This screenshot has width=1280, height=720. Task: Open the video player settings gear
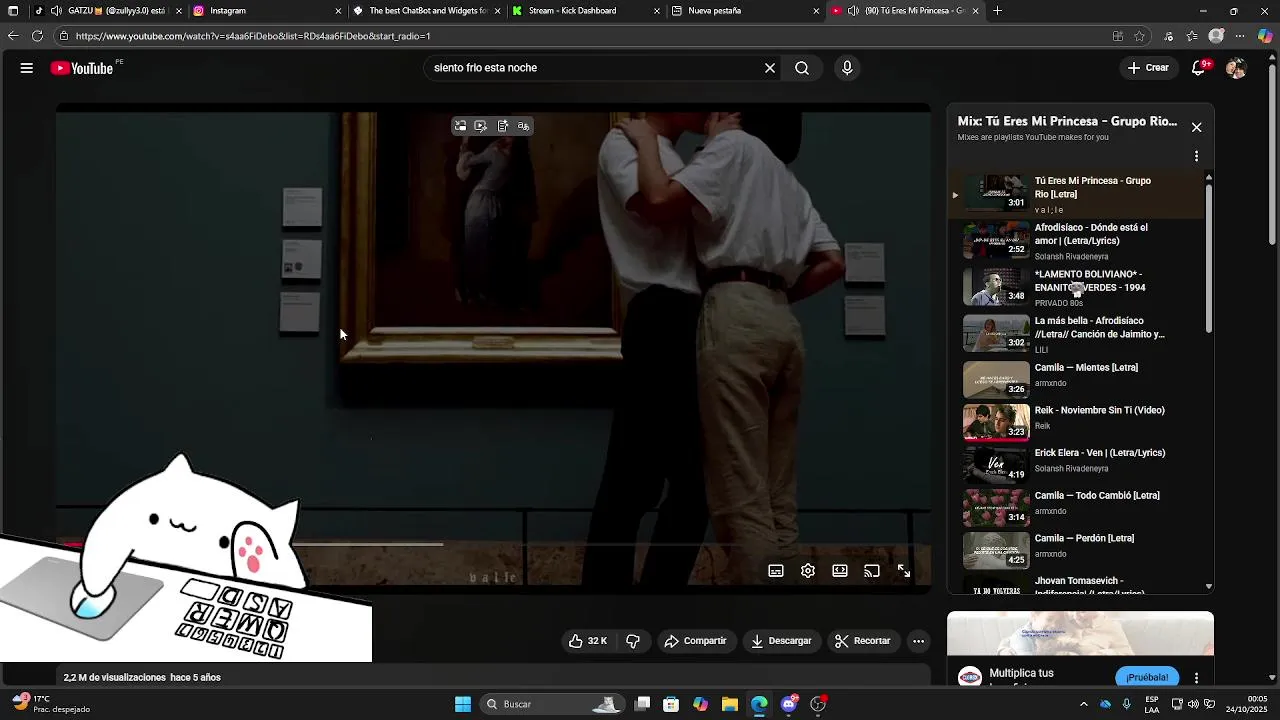[808, 571]
